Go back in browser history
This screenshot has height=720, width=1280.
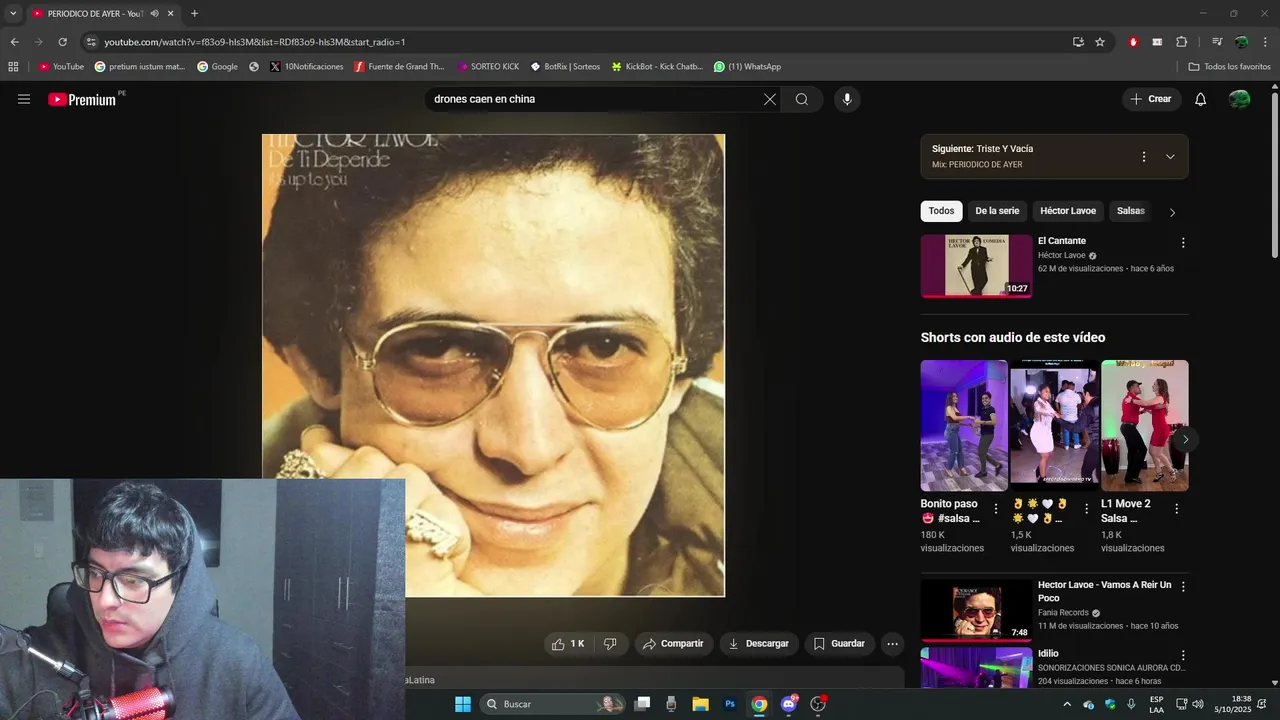(x=14, y=42)
